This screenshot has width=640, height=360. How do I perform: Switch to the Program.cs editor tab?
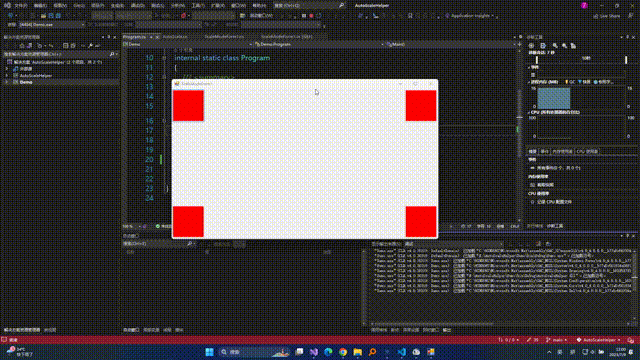coord(135,37)
